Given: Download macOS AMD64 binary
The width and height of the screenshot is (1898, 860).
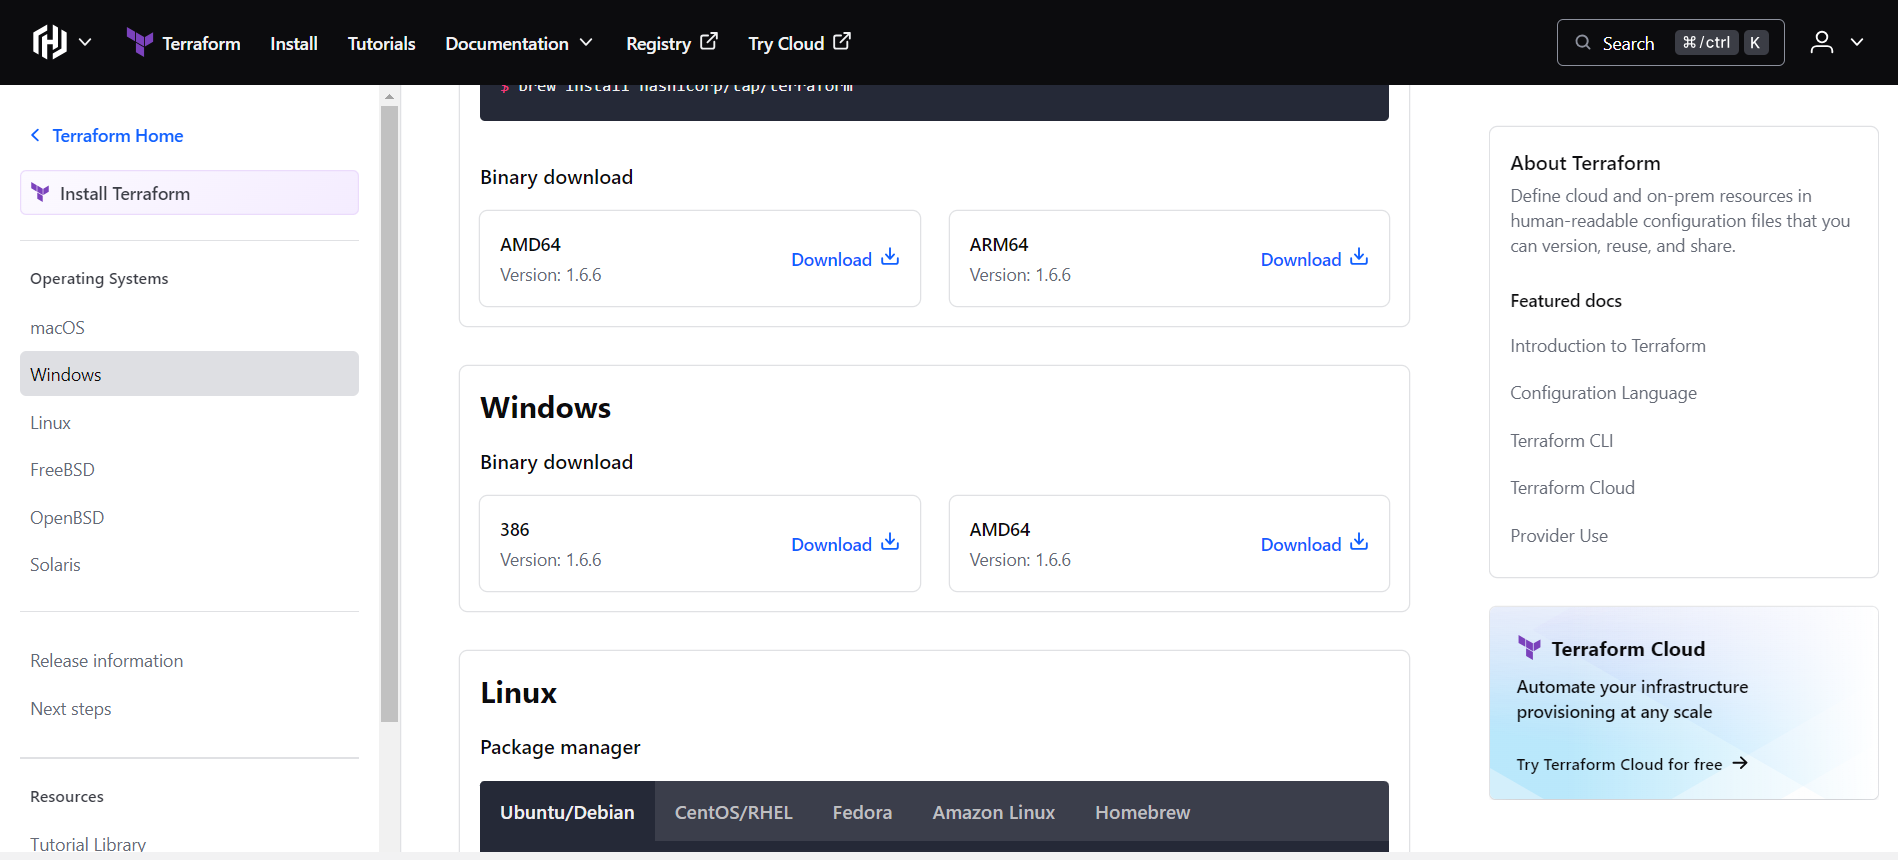Looking at the screenshot, I should 845,259.
